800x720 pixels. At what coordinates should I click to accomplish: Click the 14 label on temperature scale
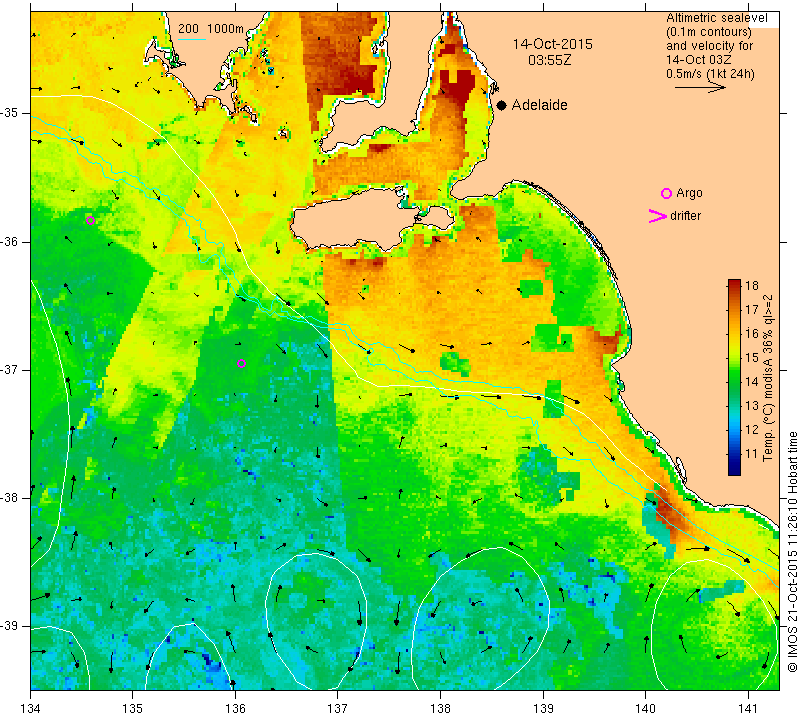pyautogui.click(x=752, y=382)
